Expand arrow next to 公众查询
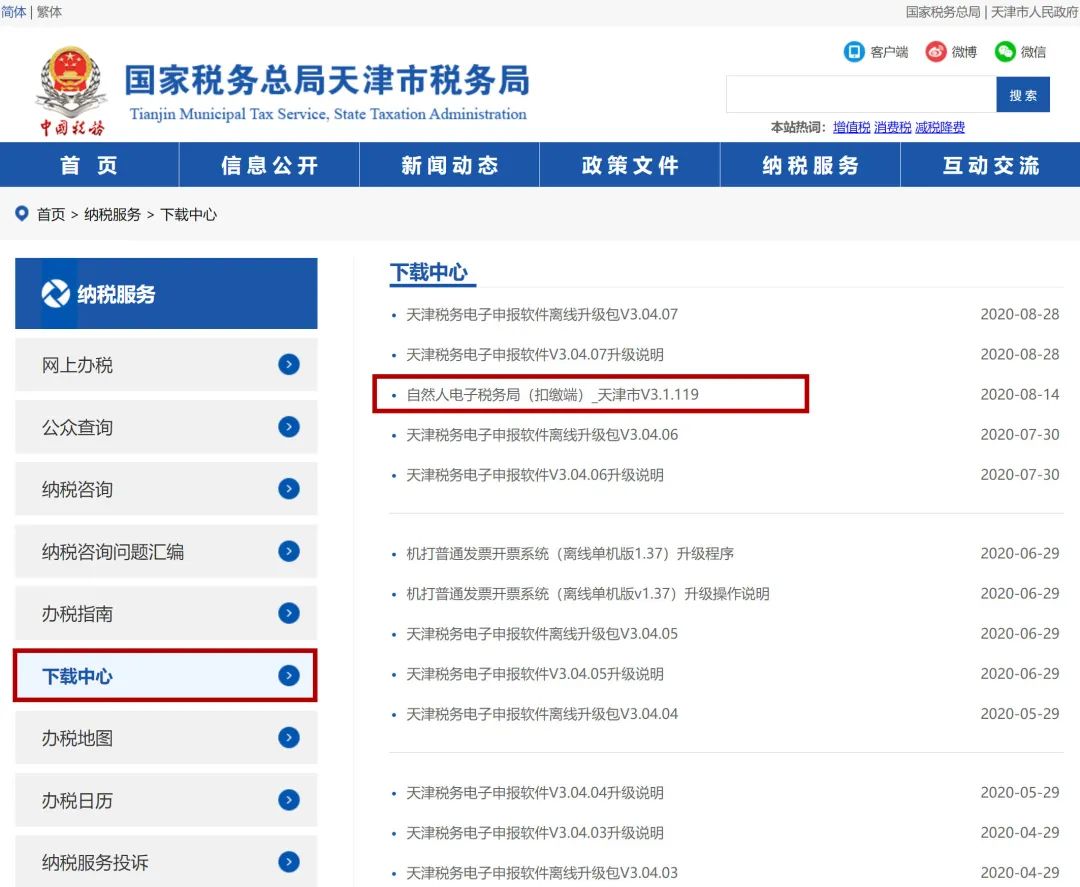 click(x=289, y=427)
